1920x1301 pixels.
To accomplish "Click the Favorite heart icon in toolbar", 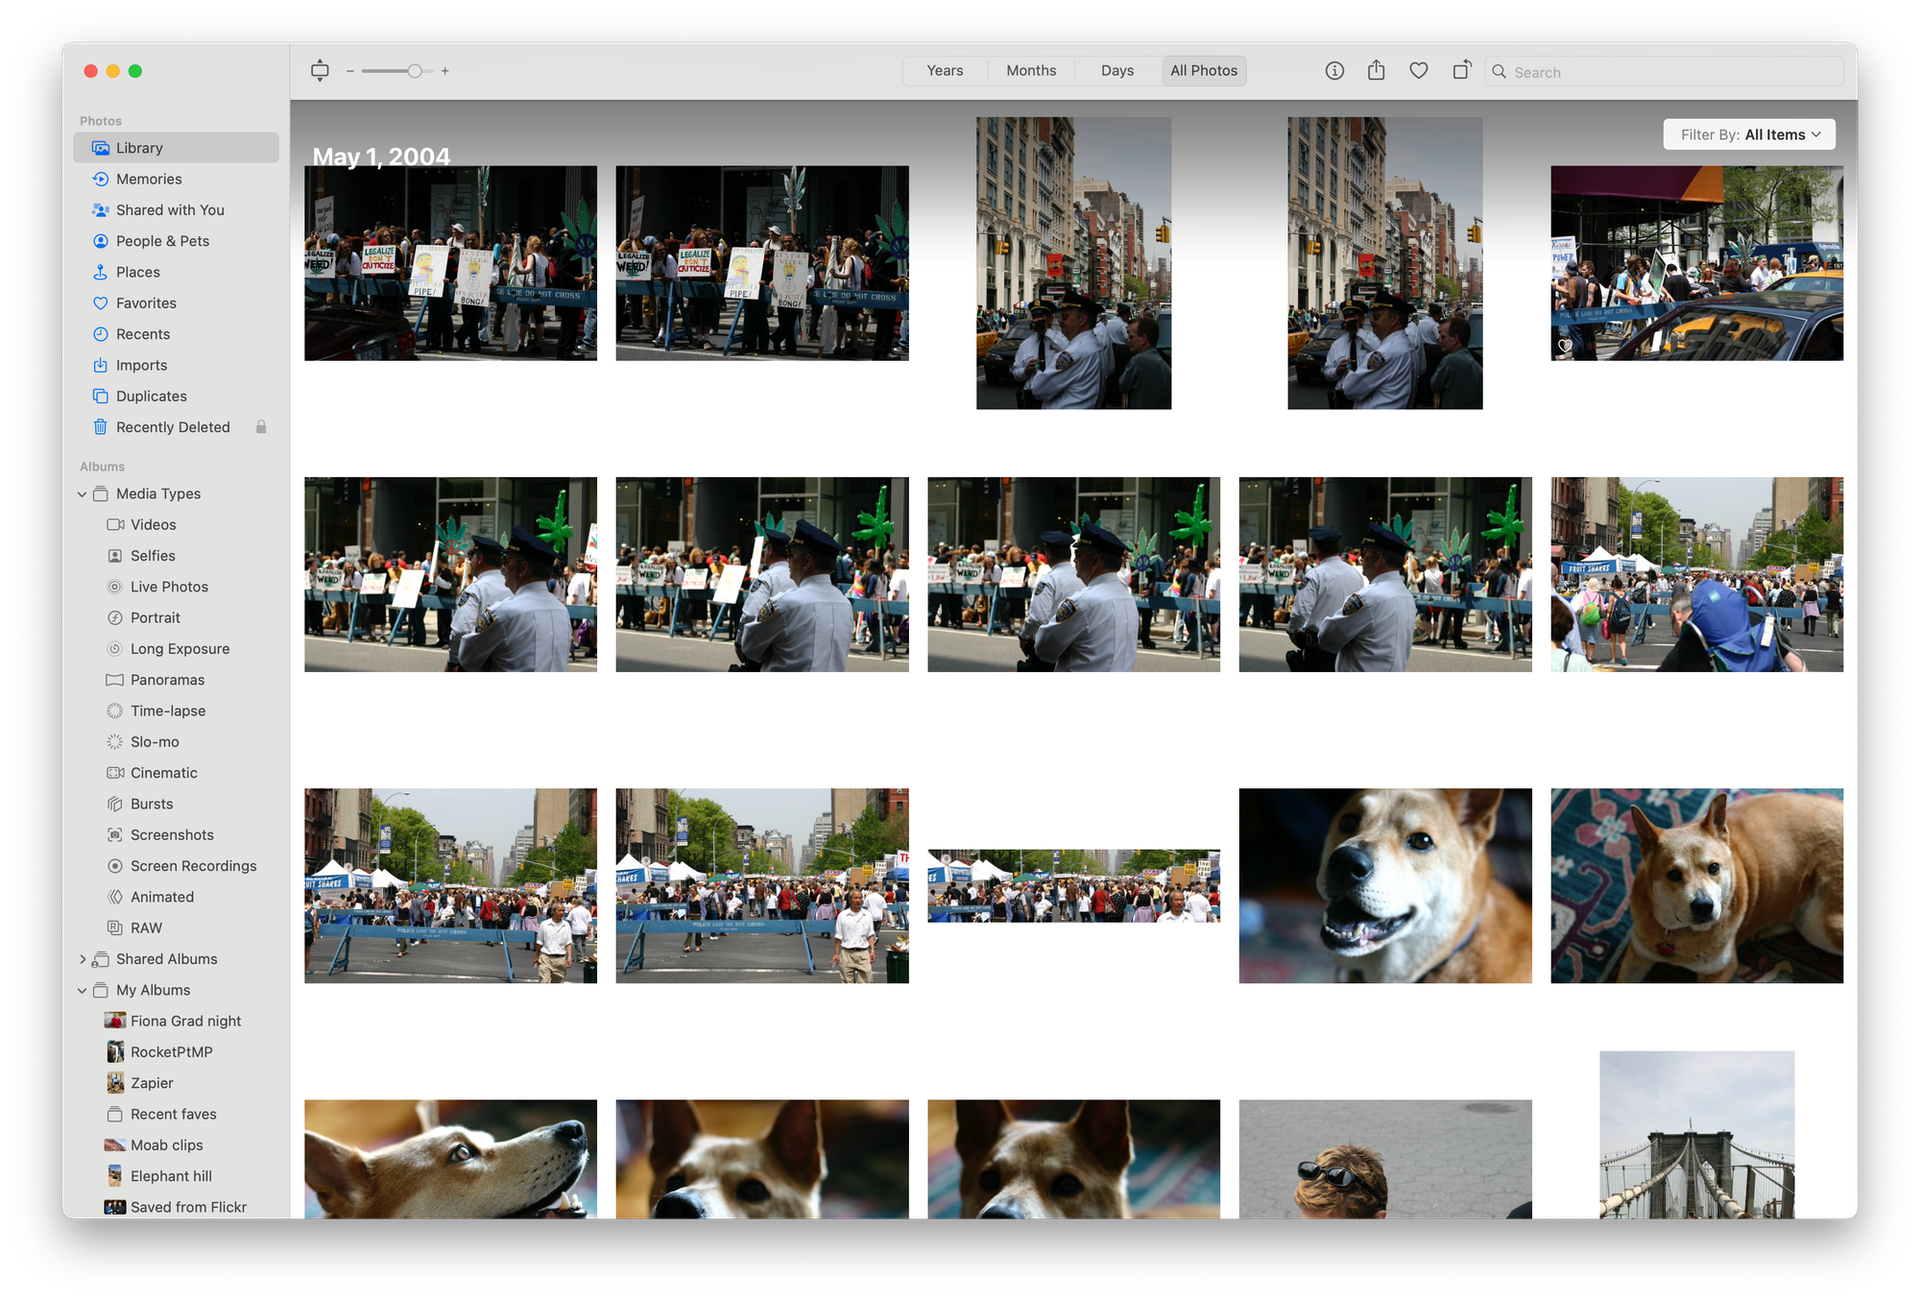I will pos(1418,71).
